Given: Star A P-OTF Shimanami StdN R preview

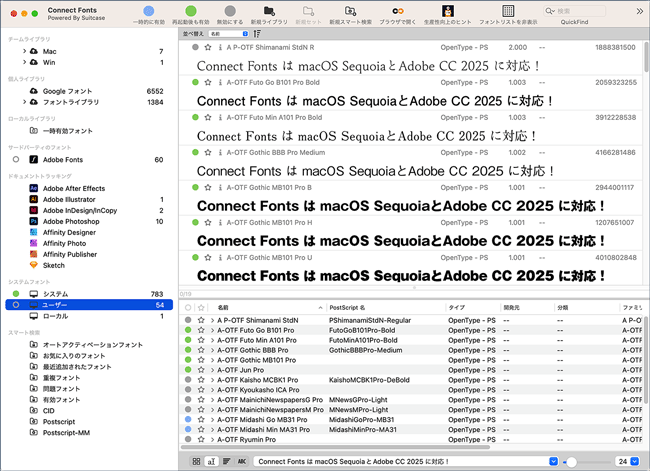Looking at the screenshot, I should pos(208,47).
